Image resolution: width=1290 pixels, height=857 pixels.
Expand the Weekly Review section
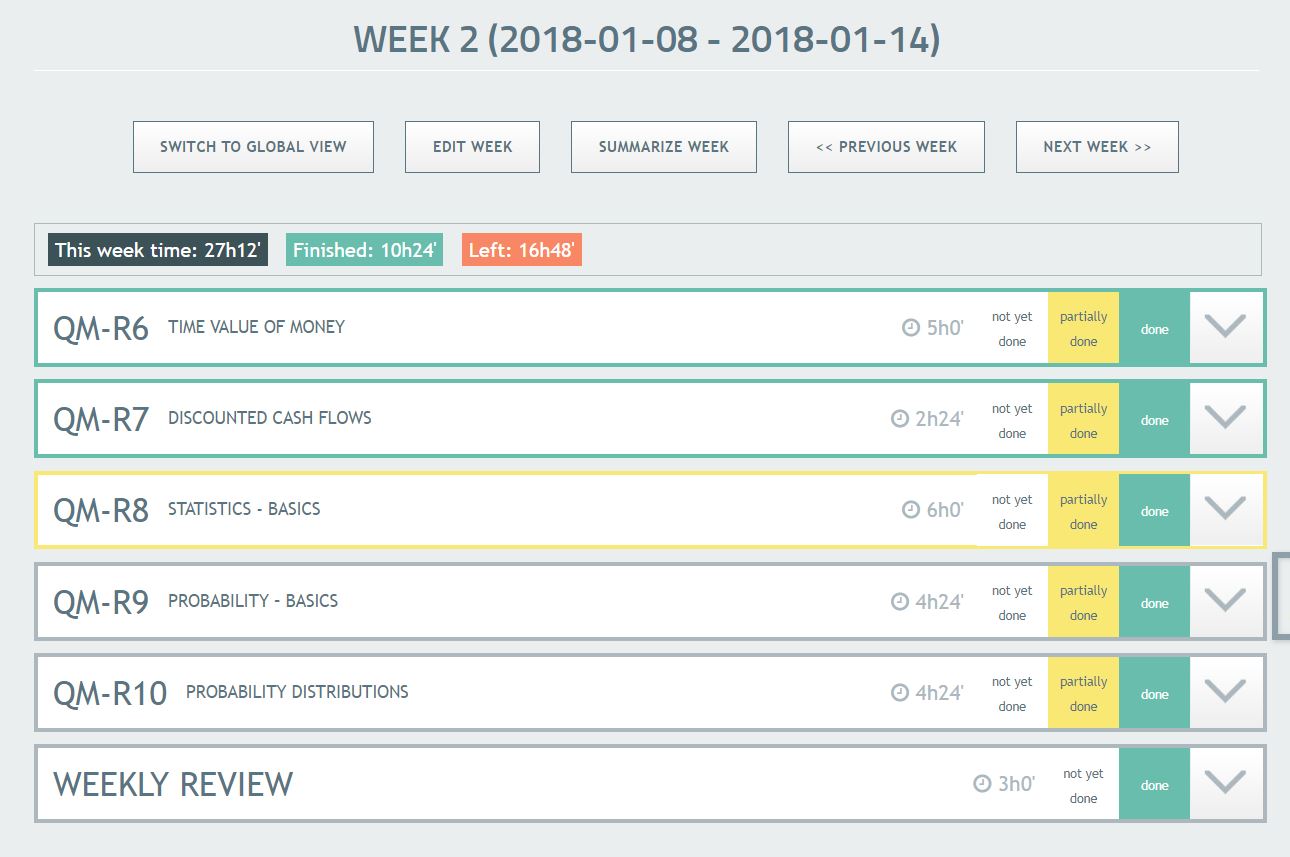click(1225, 784)
